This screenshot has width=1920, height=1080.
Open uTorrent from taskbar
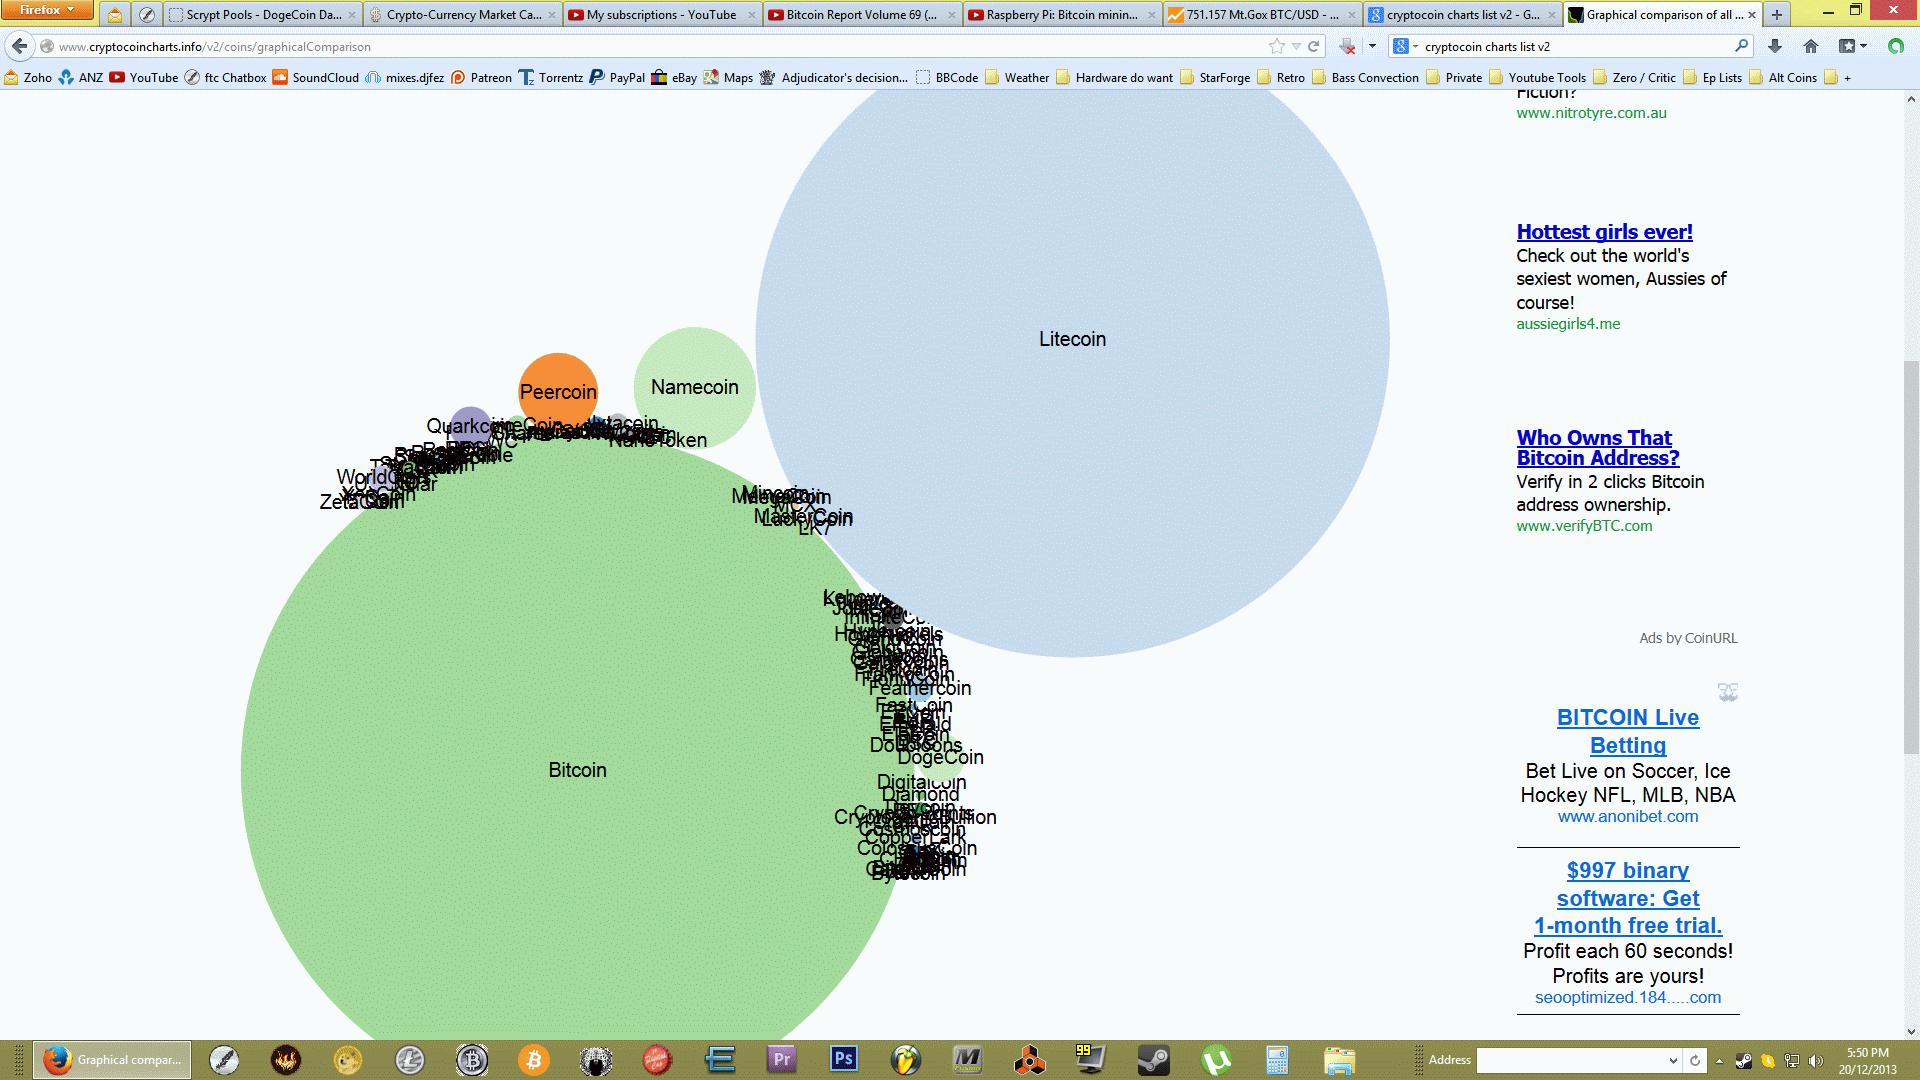[x=1215, y=1059]
